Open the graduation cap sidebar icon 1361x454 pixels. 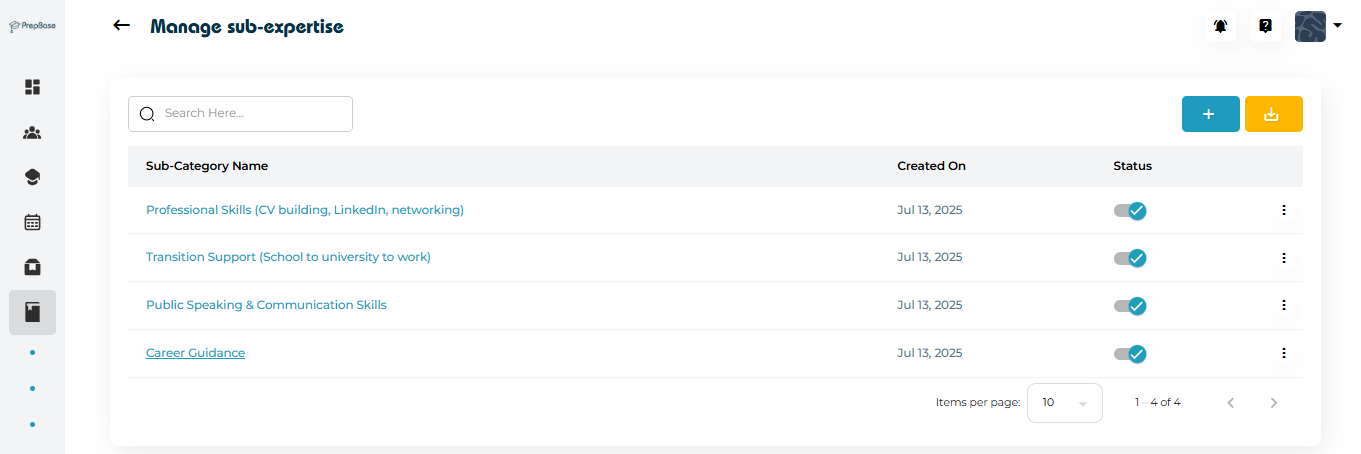[32, 177]
